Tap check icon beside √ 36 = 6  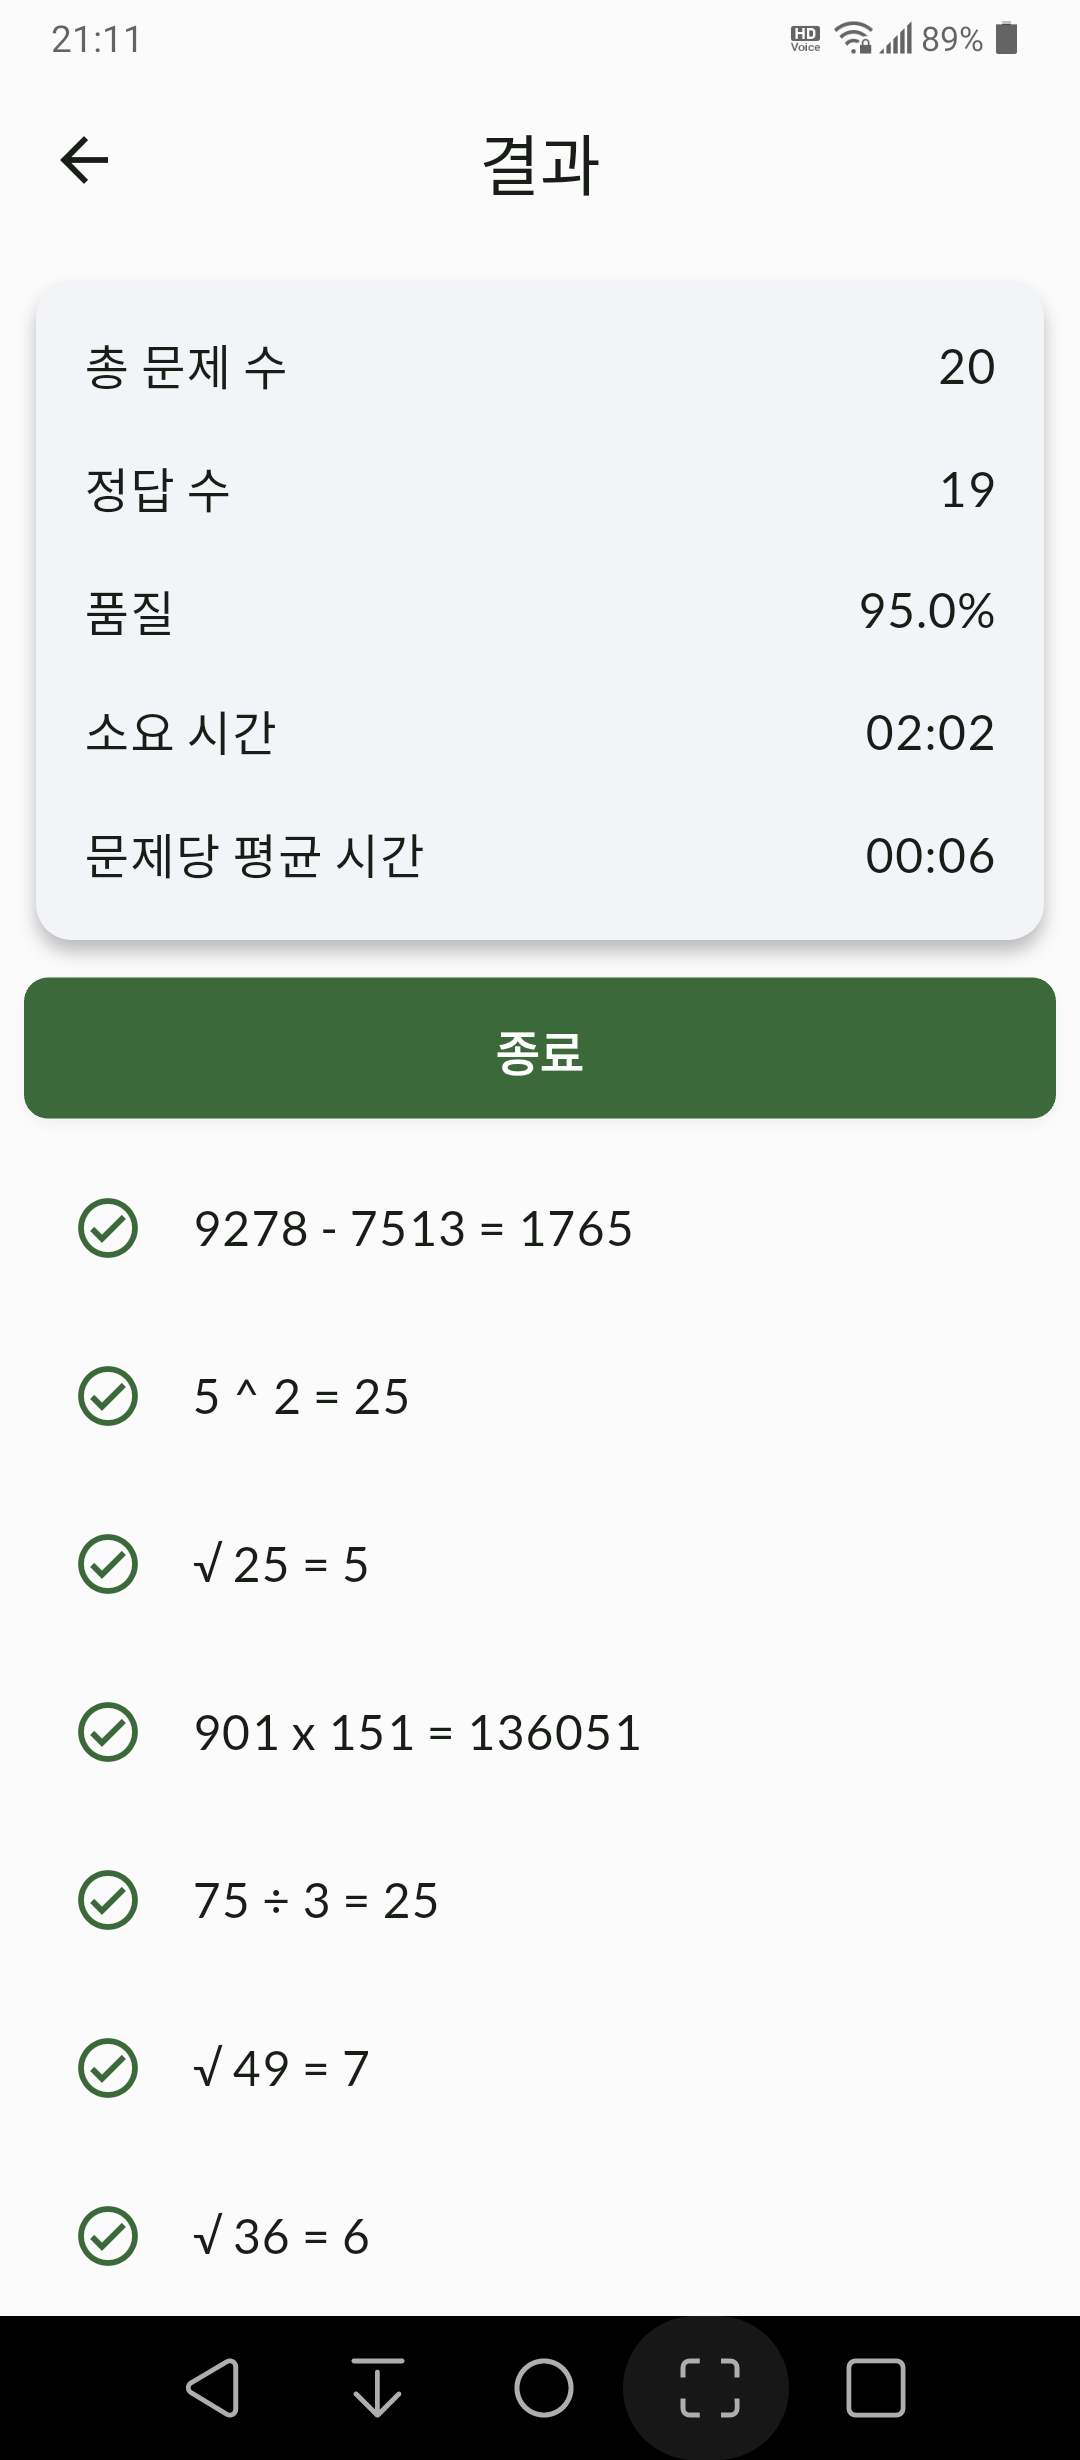[x=108, y=2236]
